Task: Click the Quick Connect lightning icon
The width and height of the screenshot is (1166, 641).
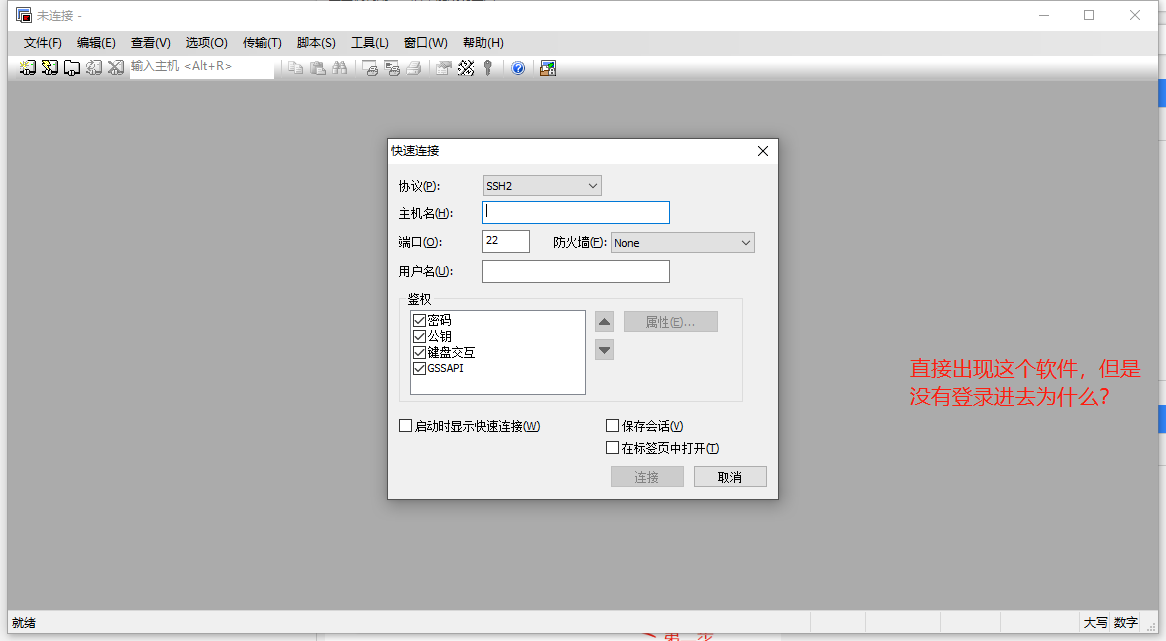Action: coord(50,68)
